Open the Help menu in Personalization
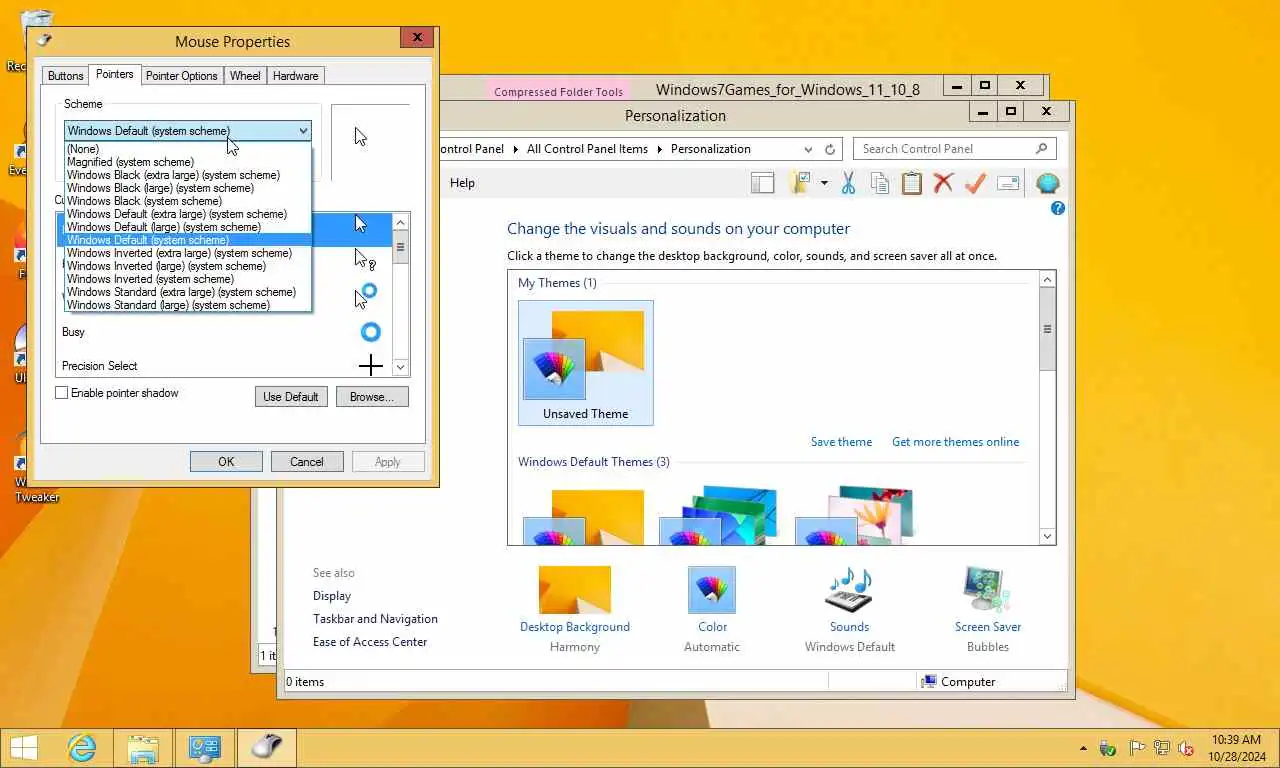 462,183
